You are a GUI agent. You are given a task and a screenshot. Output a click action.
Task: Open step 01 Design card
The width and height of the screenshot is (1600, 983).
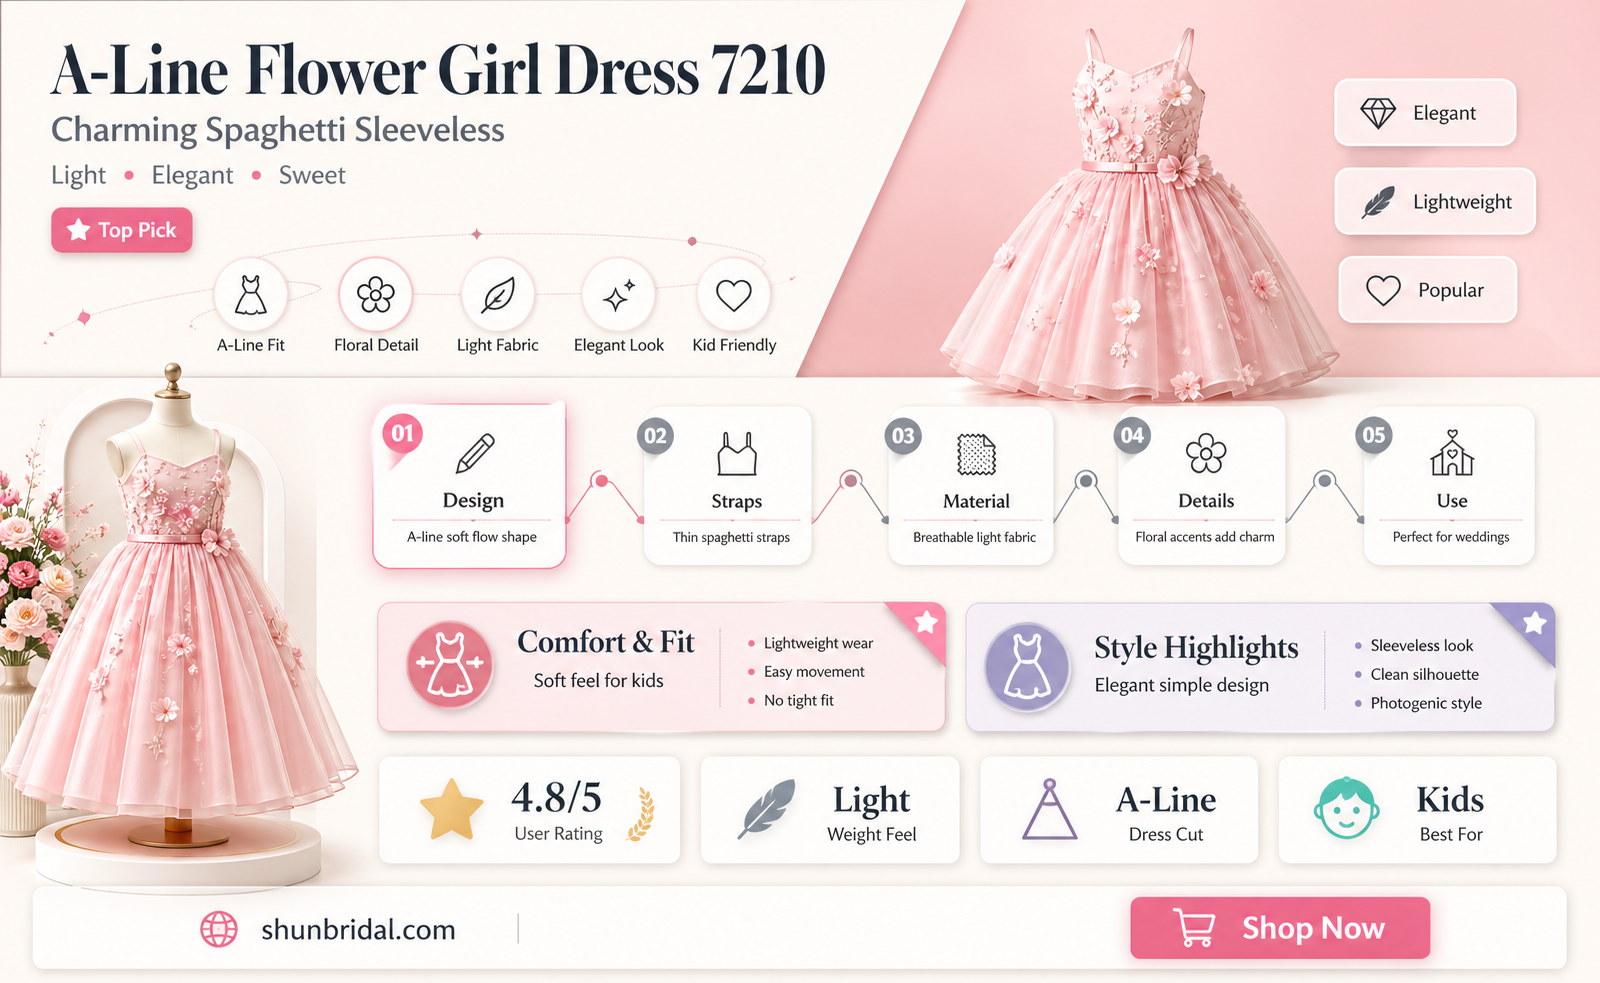(470, 486)
